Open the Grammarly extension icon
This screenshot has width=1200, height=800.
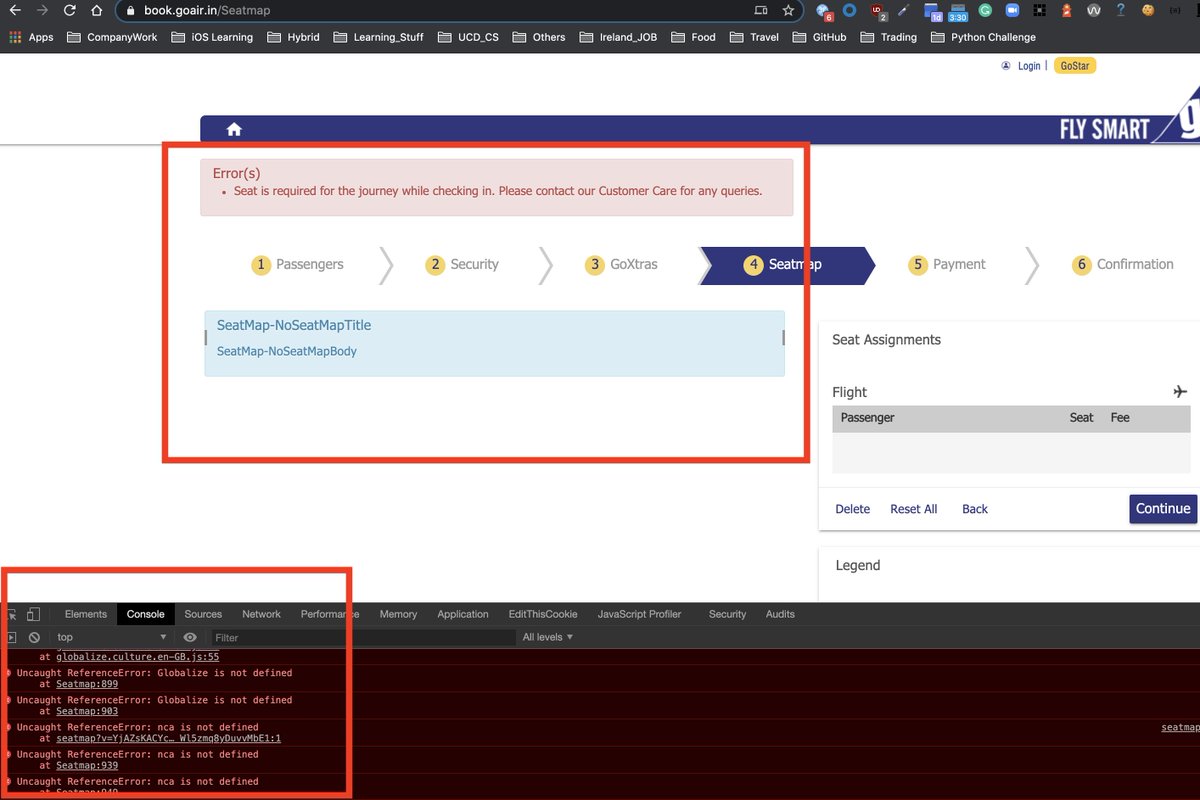[x=985, y=11]
